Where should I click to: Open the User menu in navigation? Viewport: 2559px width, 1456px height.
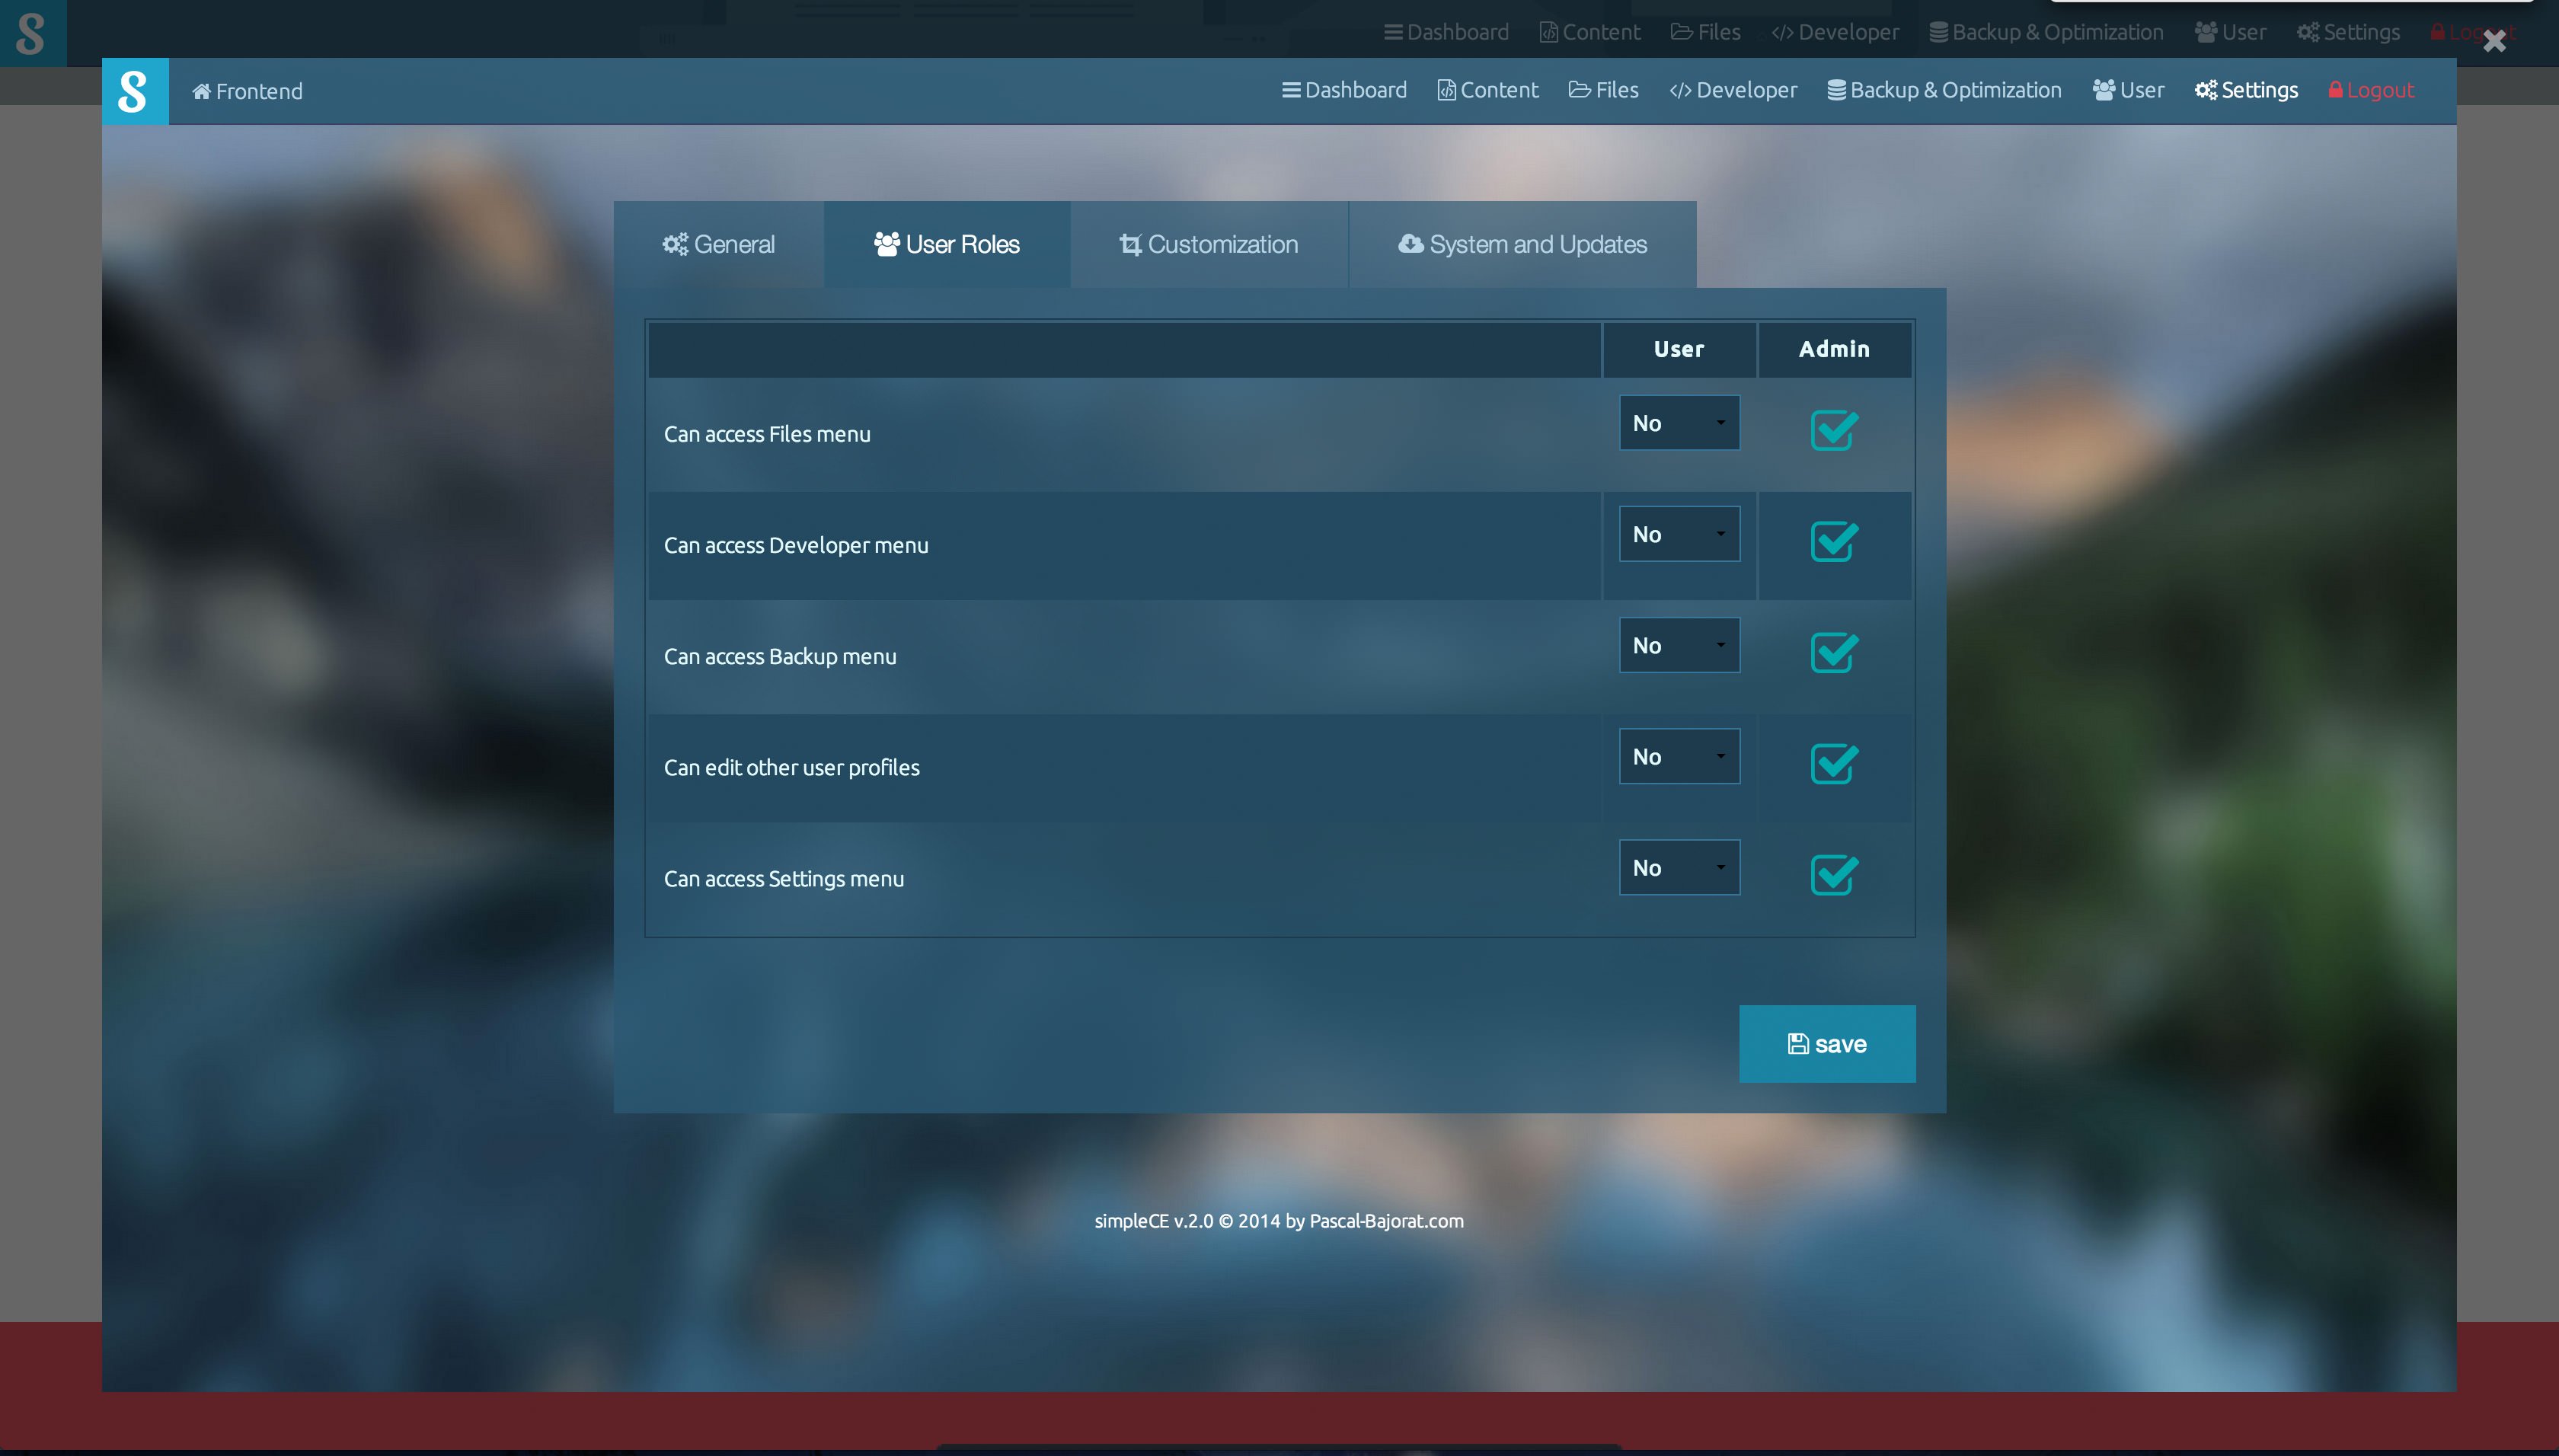pos(2127,90)
